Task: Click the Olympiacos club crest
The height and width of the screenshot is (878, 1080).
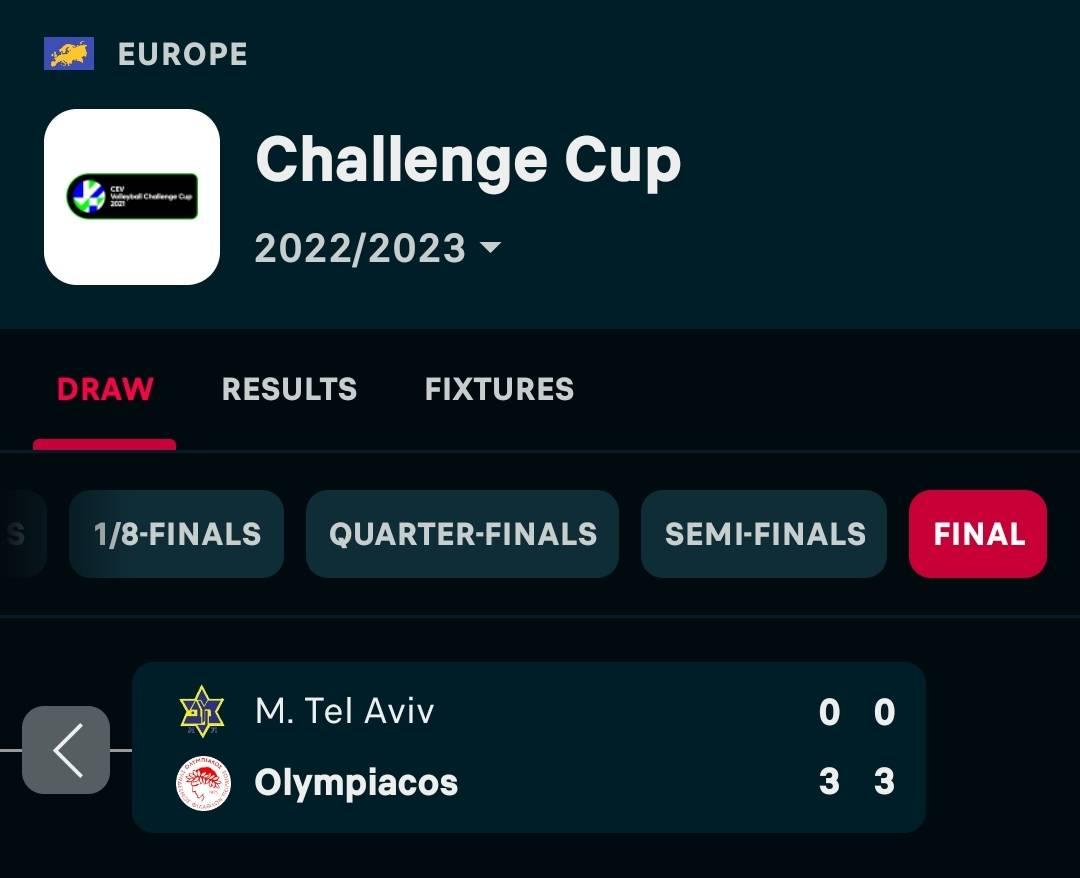Action: coord(203,783)
